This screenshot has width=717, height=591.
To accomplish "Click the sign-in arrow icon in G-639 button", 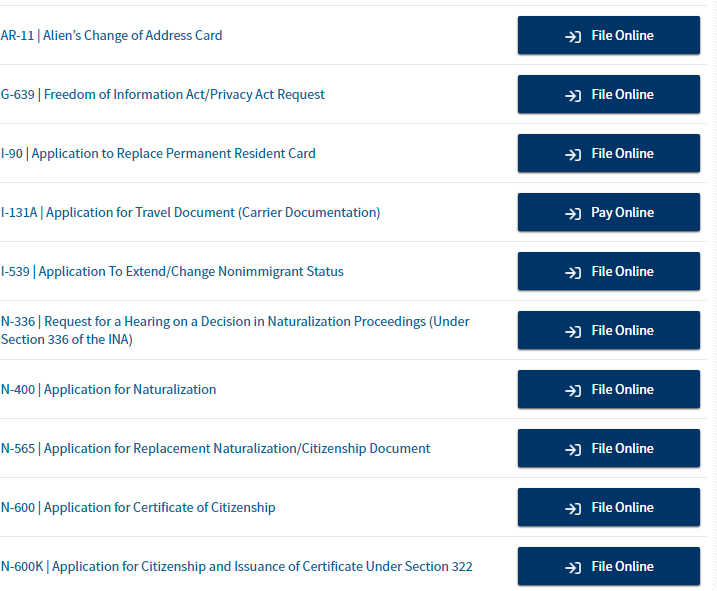I will (573, 96).
